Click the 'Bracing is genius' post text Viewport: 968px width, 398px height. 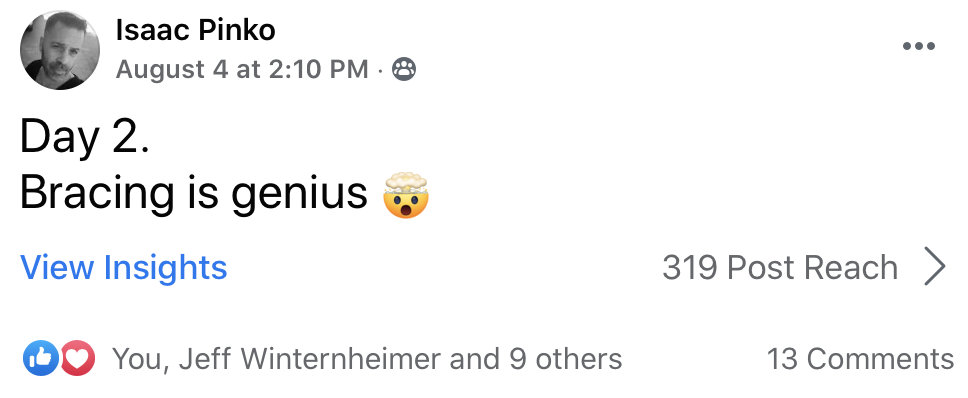click(194, 193)
